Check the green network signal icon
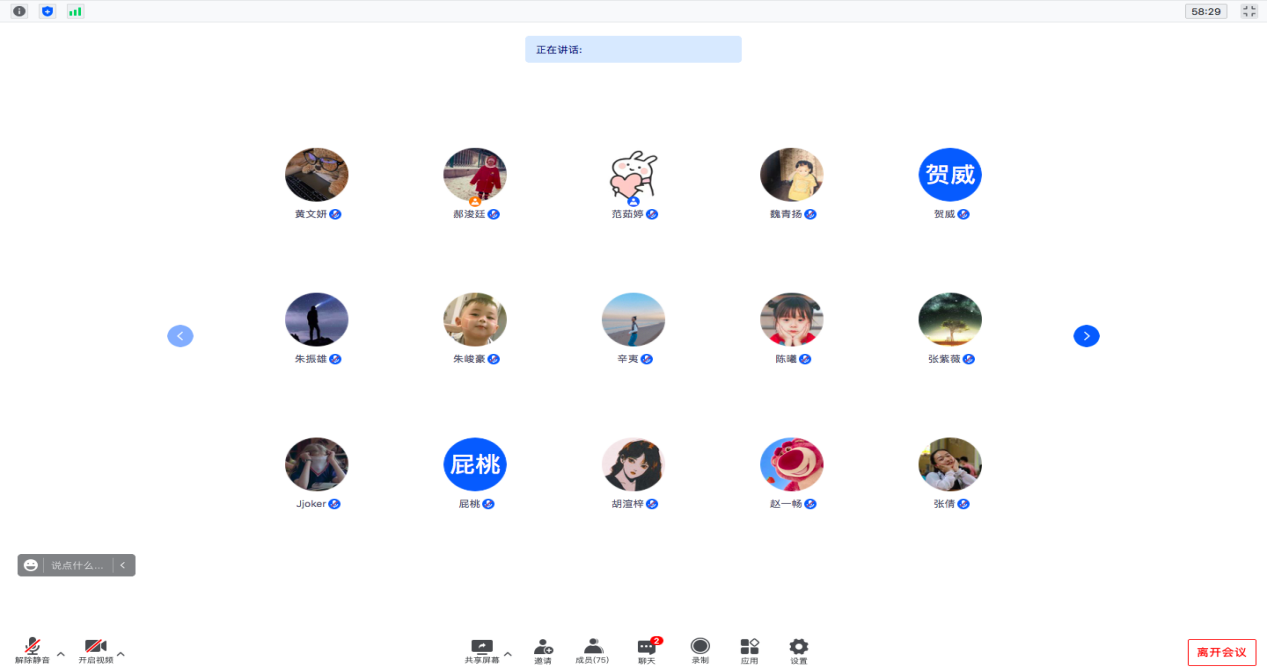This screenshot has height=672, width=1267. coord(75,11)
